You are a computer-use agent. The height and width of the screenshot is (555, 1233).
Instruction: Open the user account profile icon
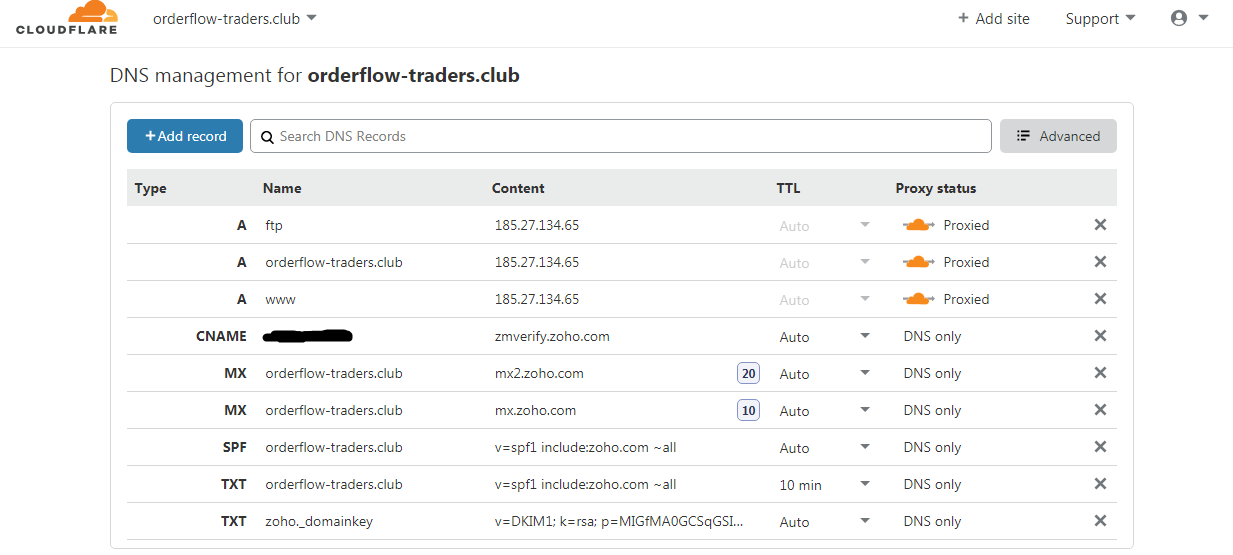1179,18
